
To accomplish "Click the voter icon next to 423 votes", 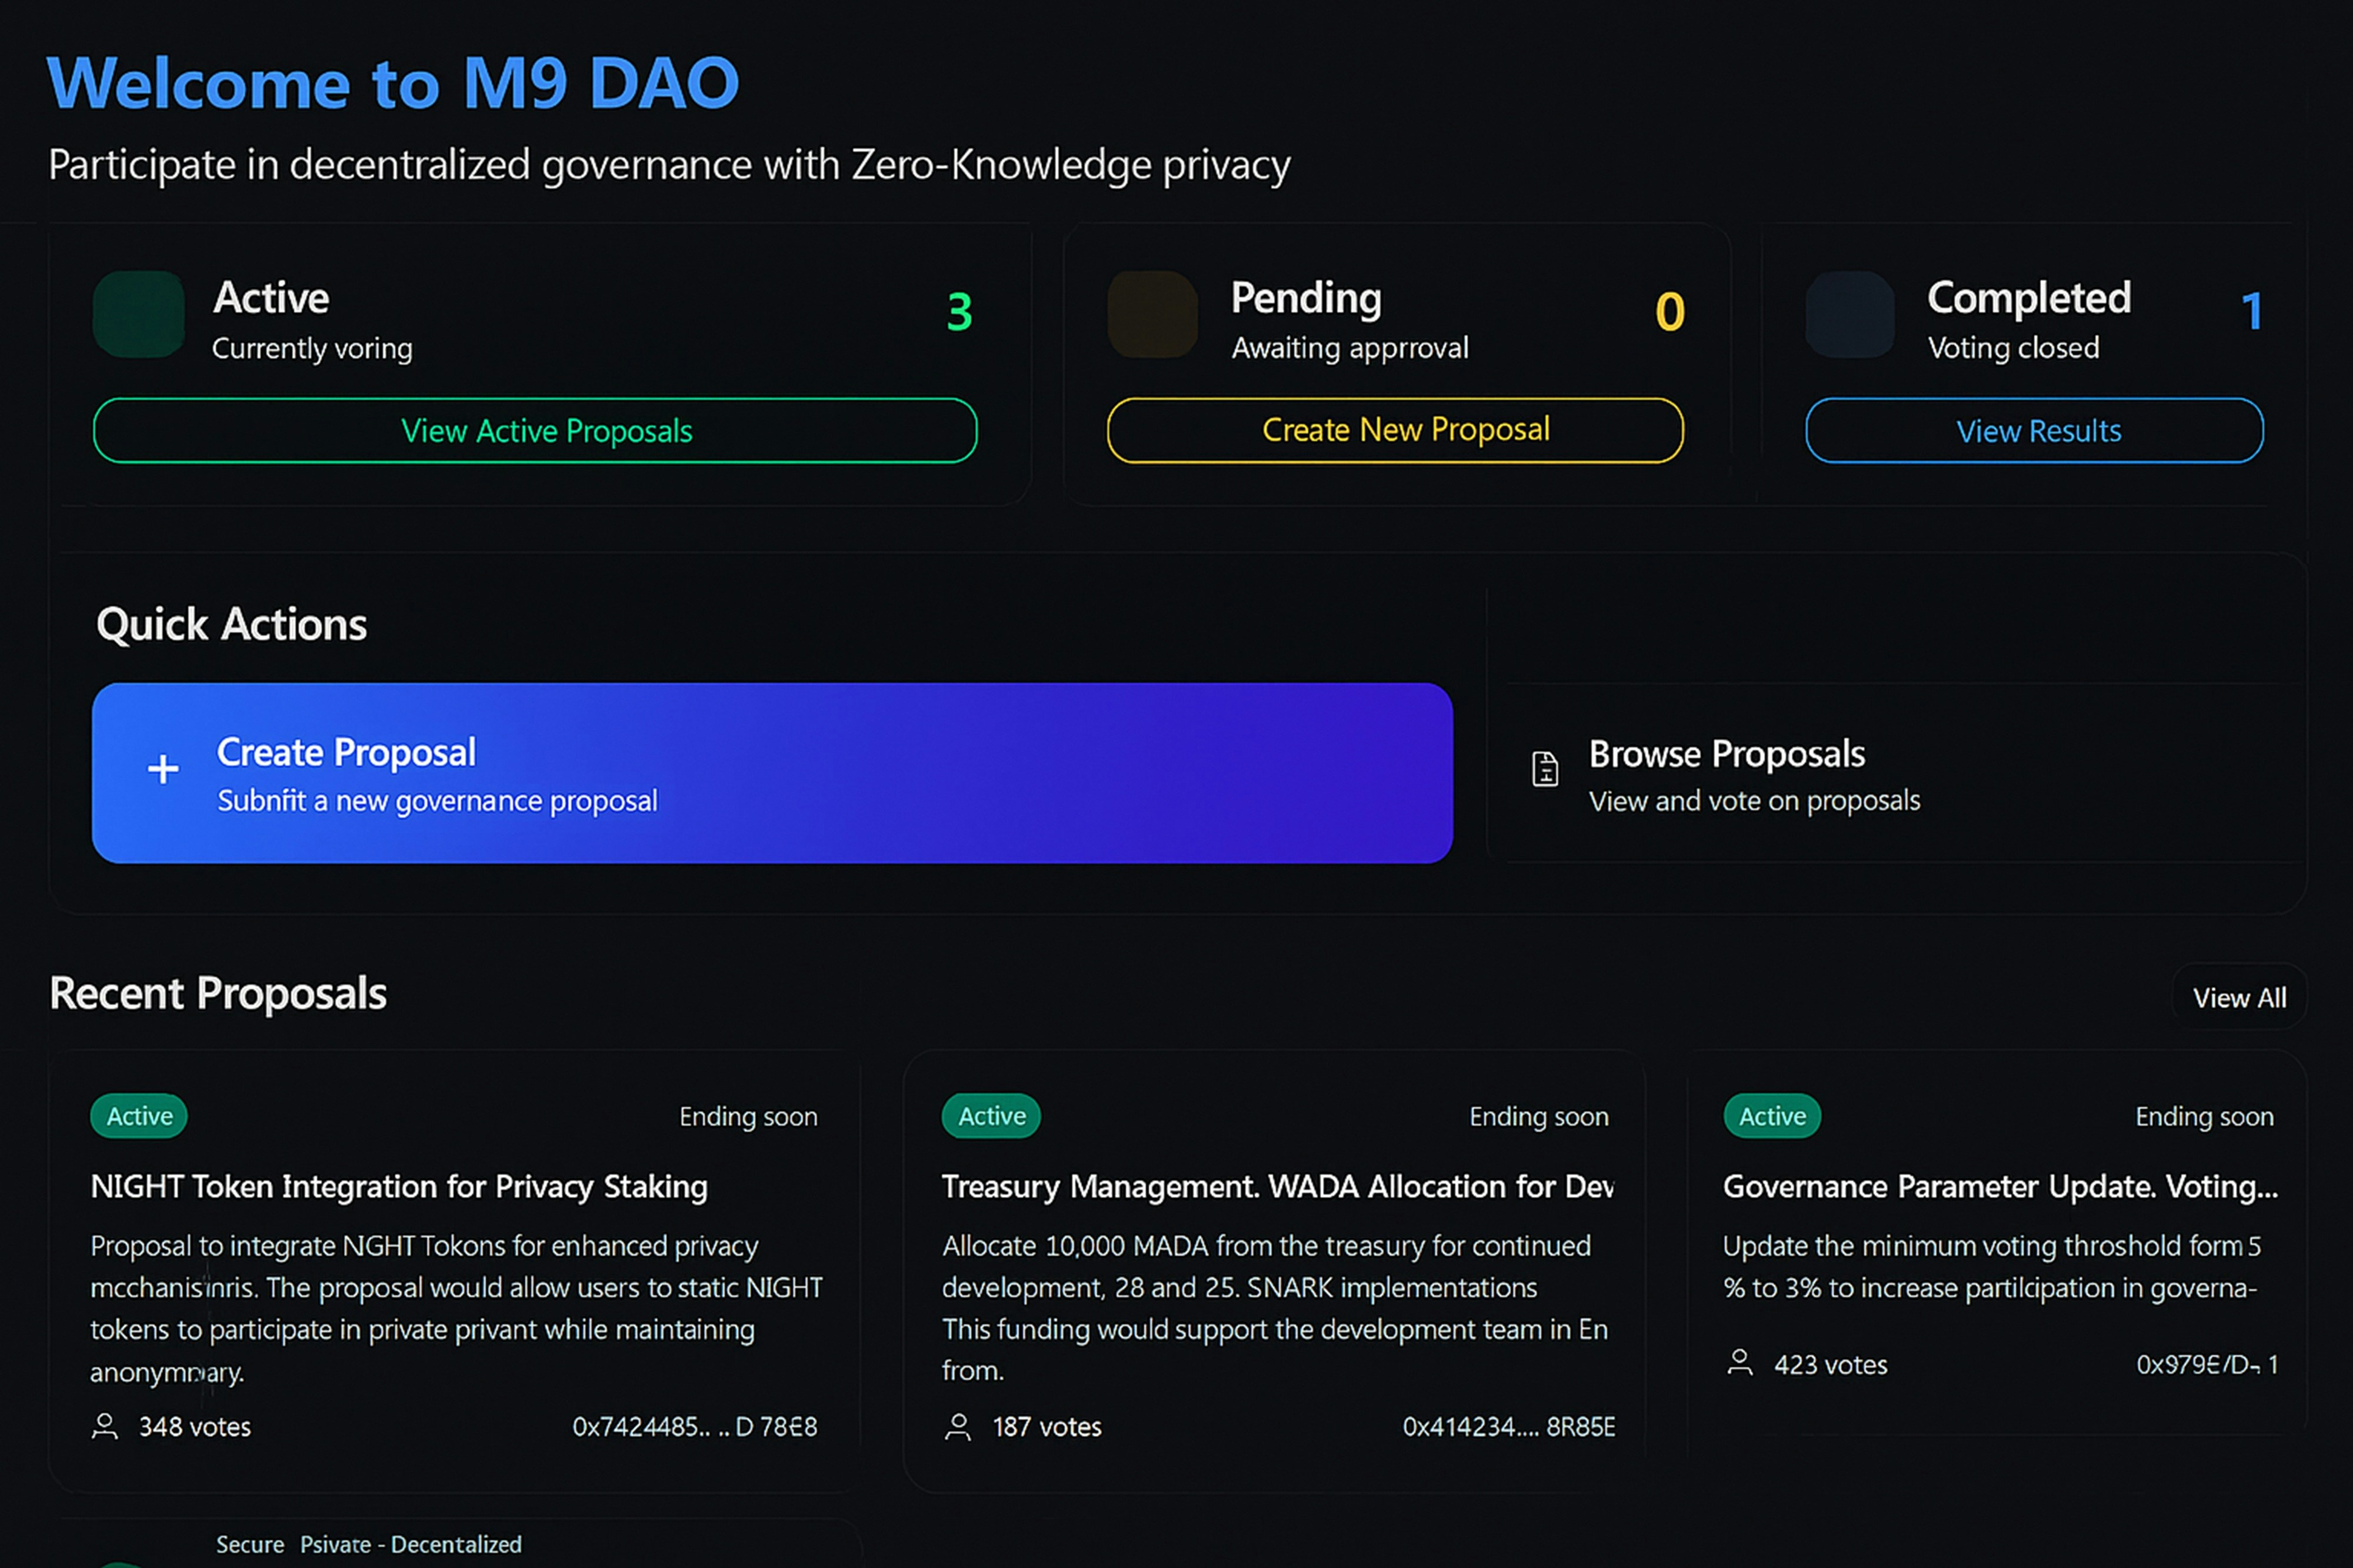I will point(1740,1363).
